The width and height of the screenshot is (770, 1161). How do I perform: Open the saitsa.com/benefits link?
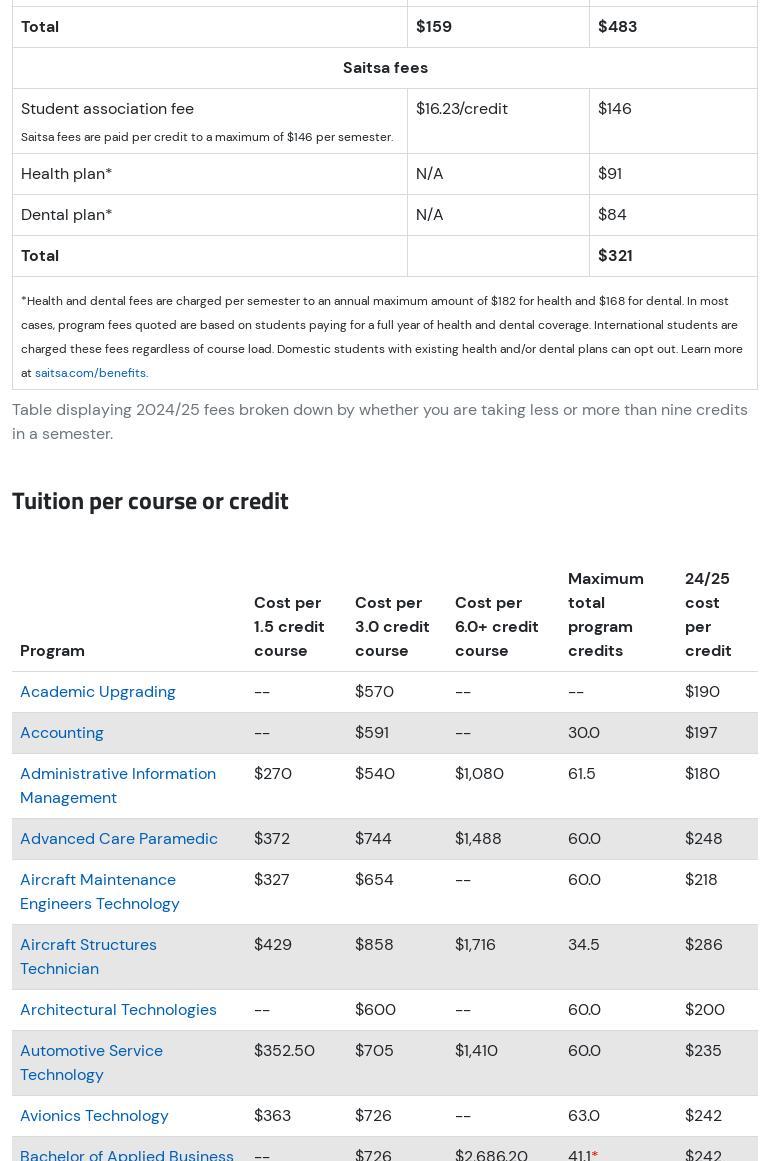pos(91,373)
